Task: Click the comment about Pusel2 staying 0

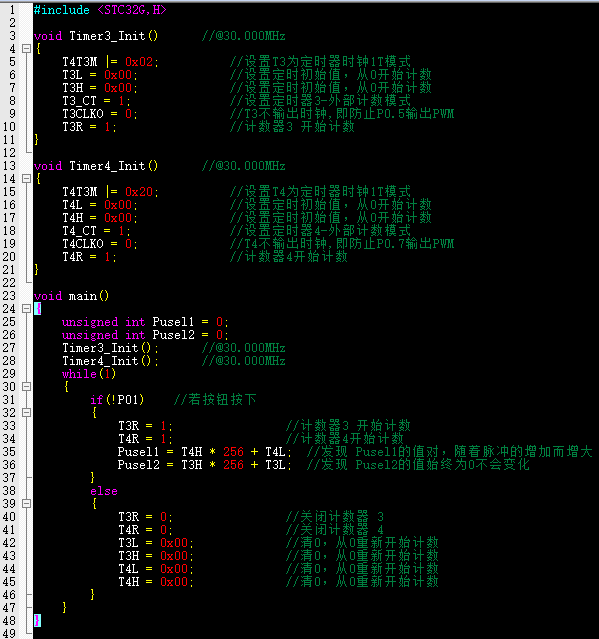Action: coord(418,465)
